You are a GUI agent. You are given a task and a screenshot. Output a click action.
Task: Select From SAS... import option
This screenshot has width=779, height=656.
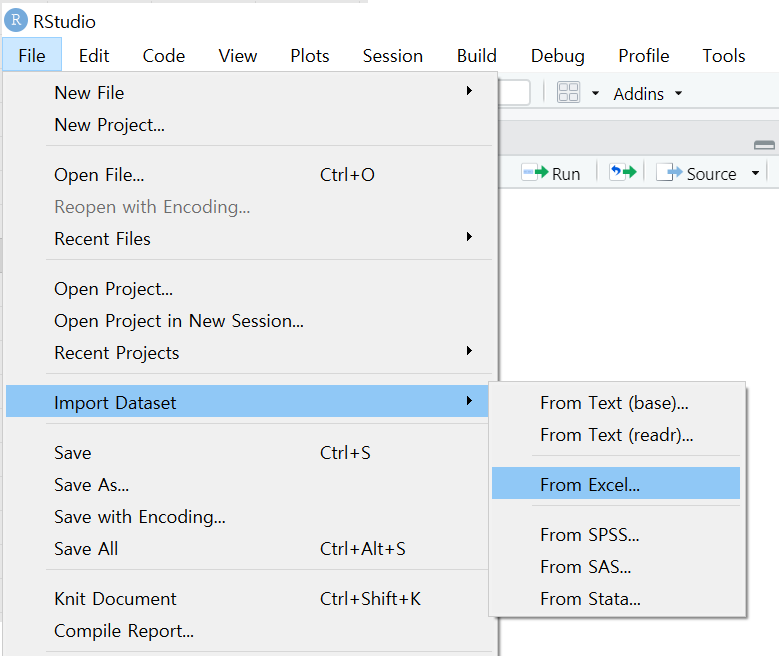tap(616, 567)
